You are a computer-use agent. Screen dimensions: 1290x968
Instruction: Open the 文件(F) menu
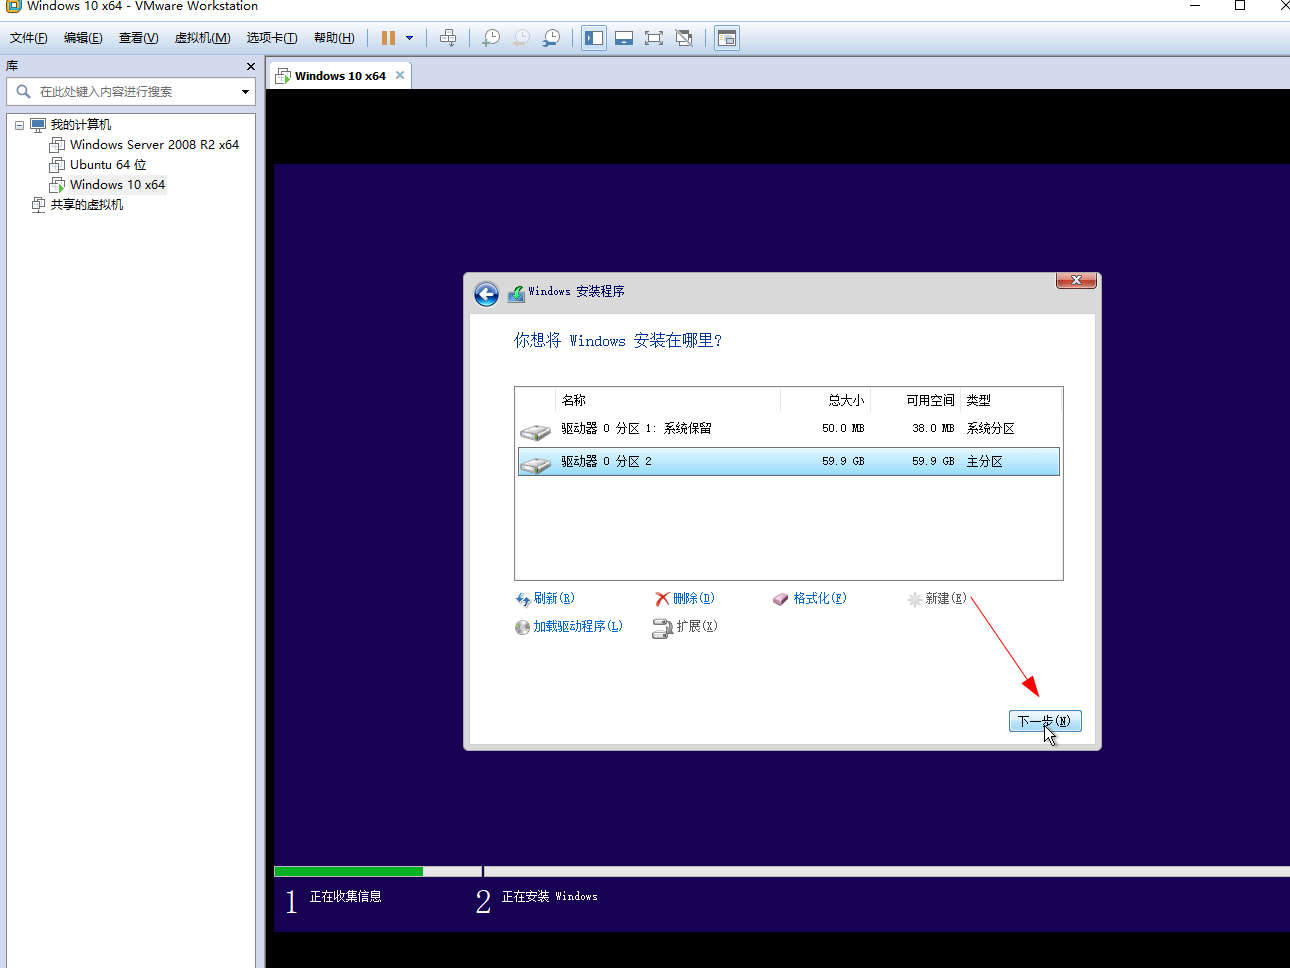(29, 38)
